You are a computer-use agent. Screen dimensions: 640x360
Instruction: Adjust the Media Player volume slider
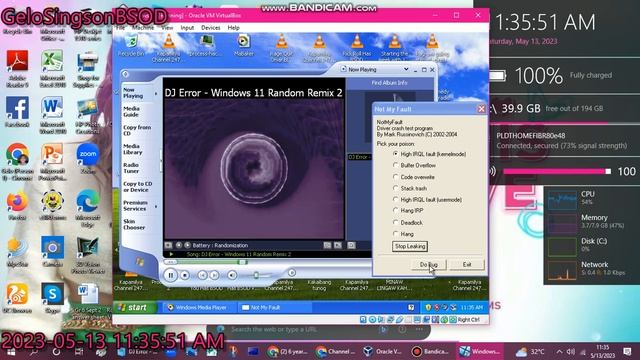256,276
